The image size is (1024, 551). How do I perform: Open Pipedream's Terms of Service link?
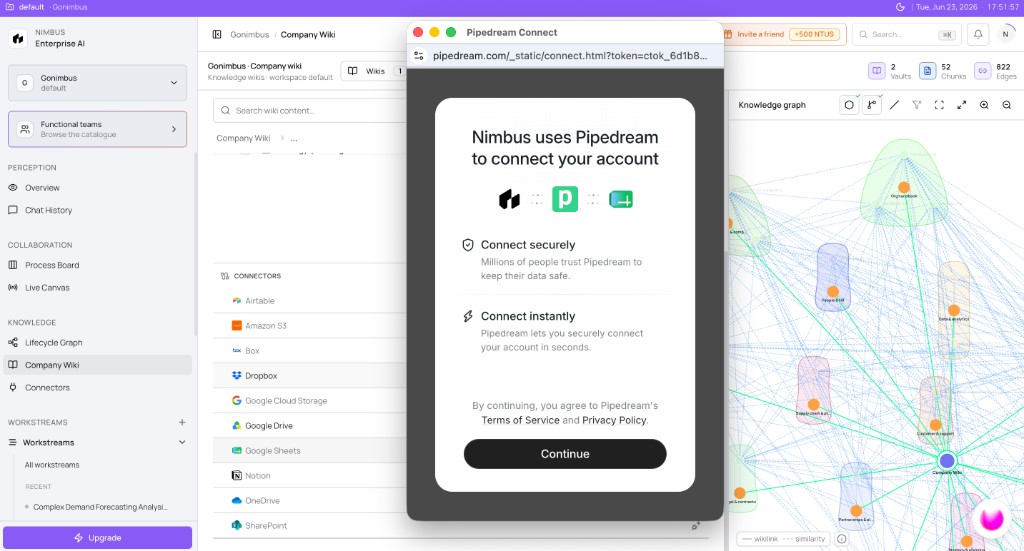520,420
